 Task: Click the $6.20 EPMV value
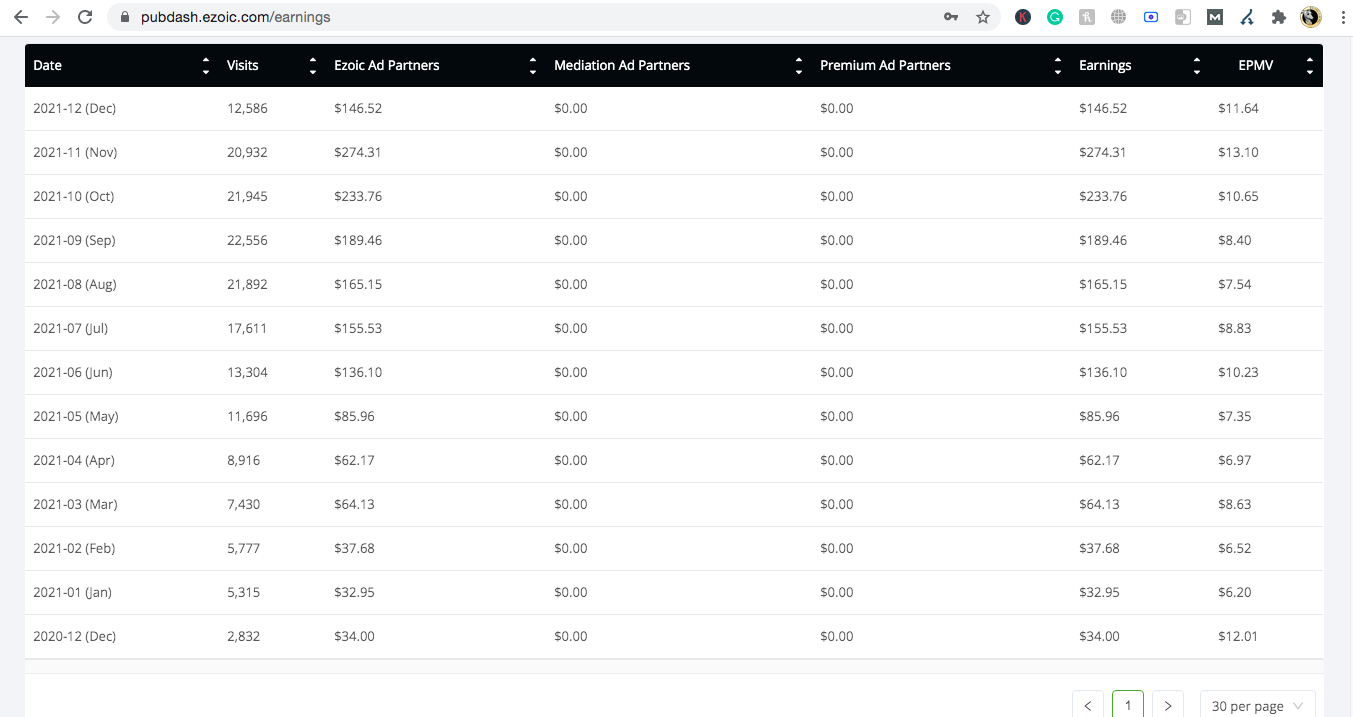click(1234, 592)
